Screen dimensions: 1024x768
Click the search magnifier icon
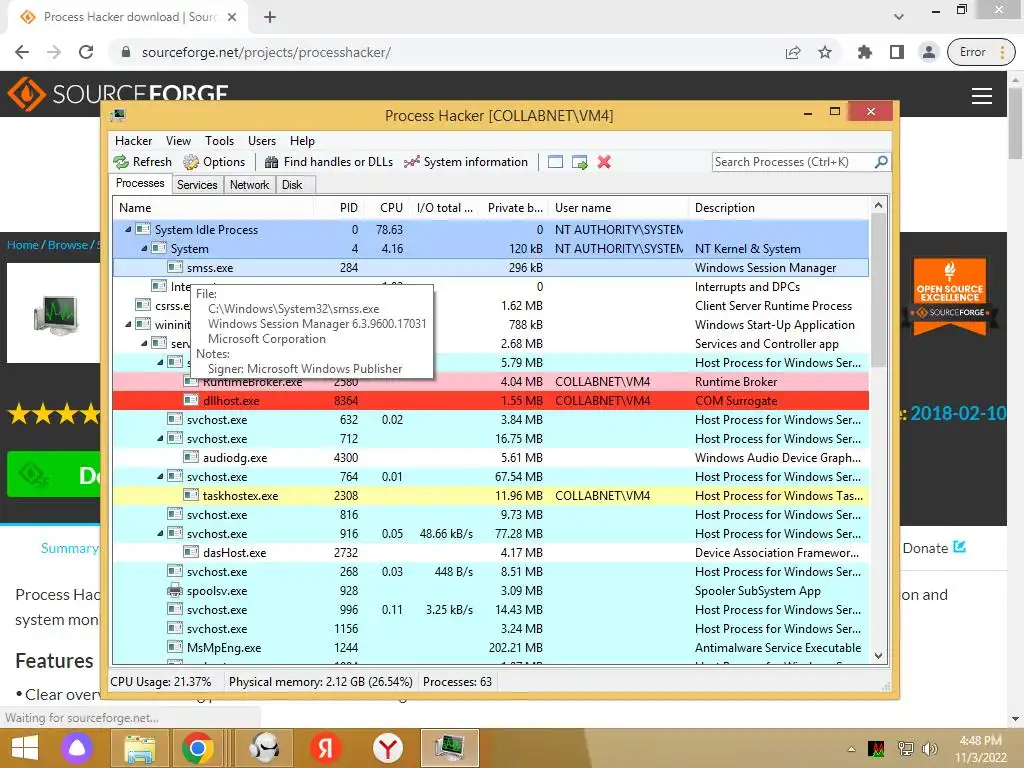(881, 161)
